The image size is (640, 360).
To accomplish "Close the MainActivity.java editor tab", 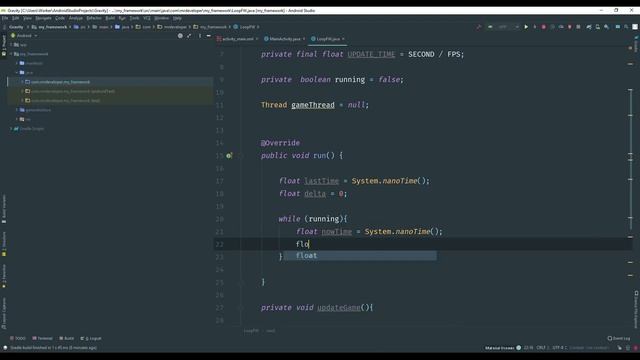I will click(x=304, y=39).
